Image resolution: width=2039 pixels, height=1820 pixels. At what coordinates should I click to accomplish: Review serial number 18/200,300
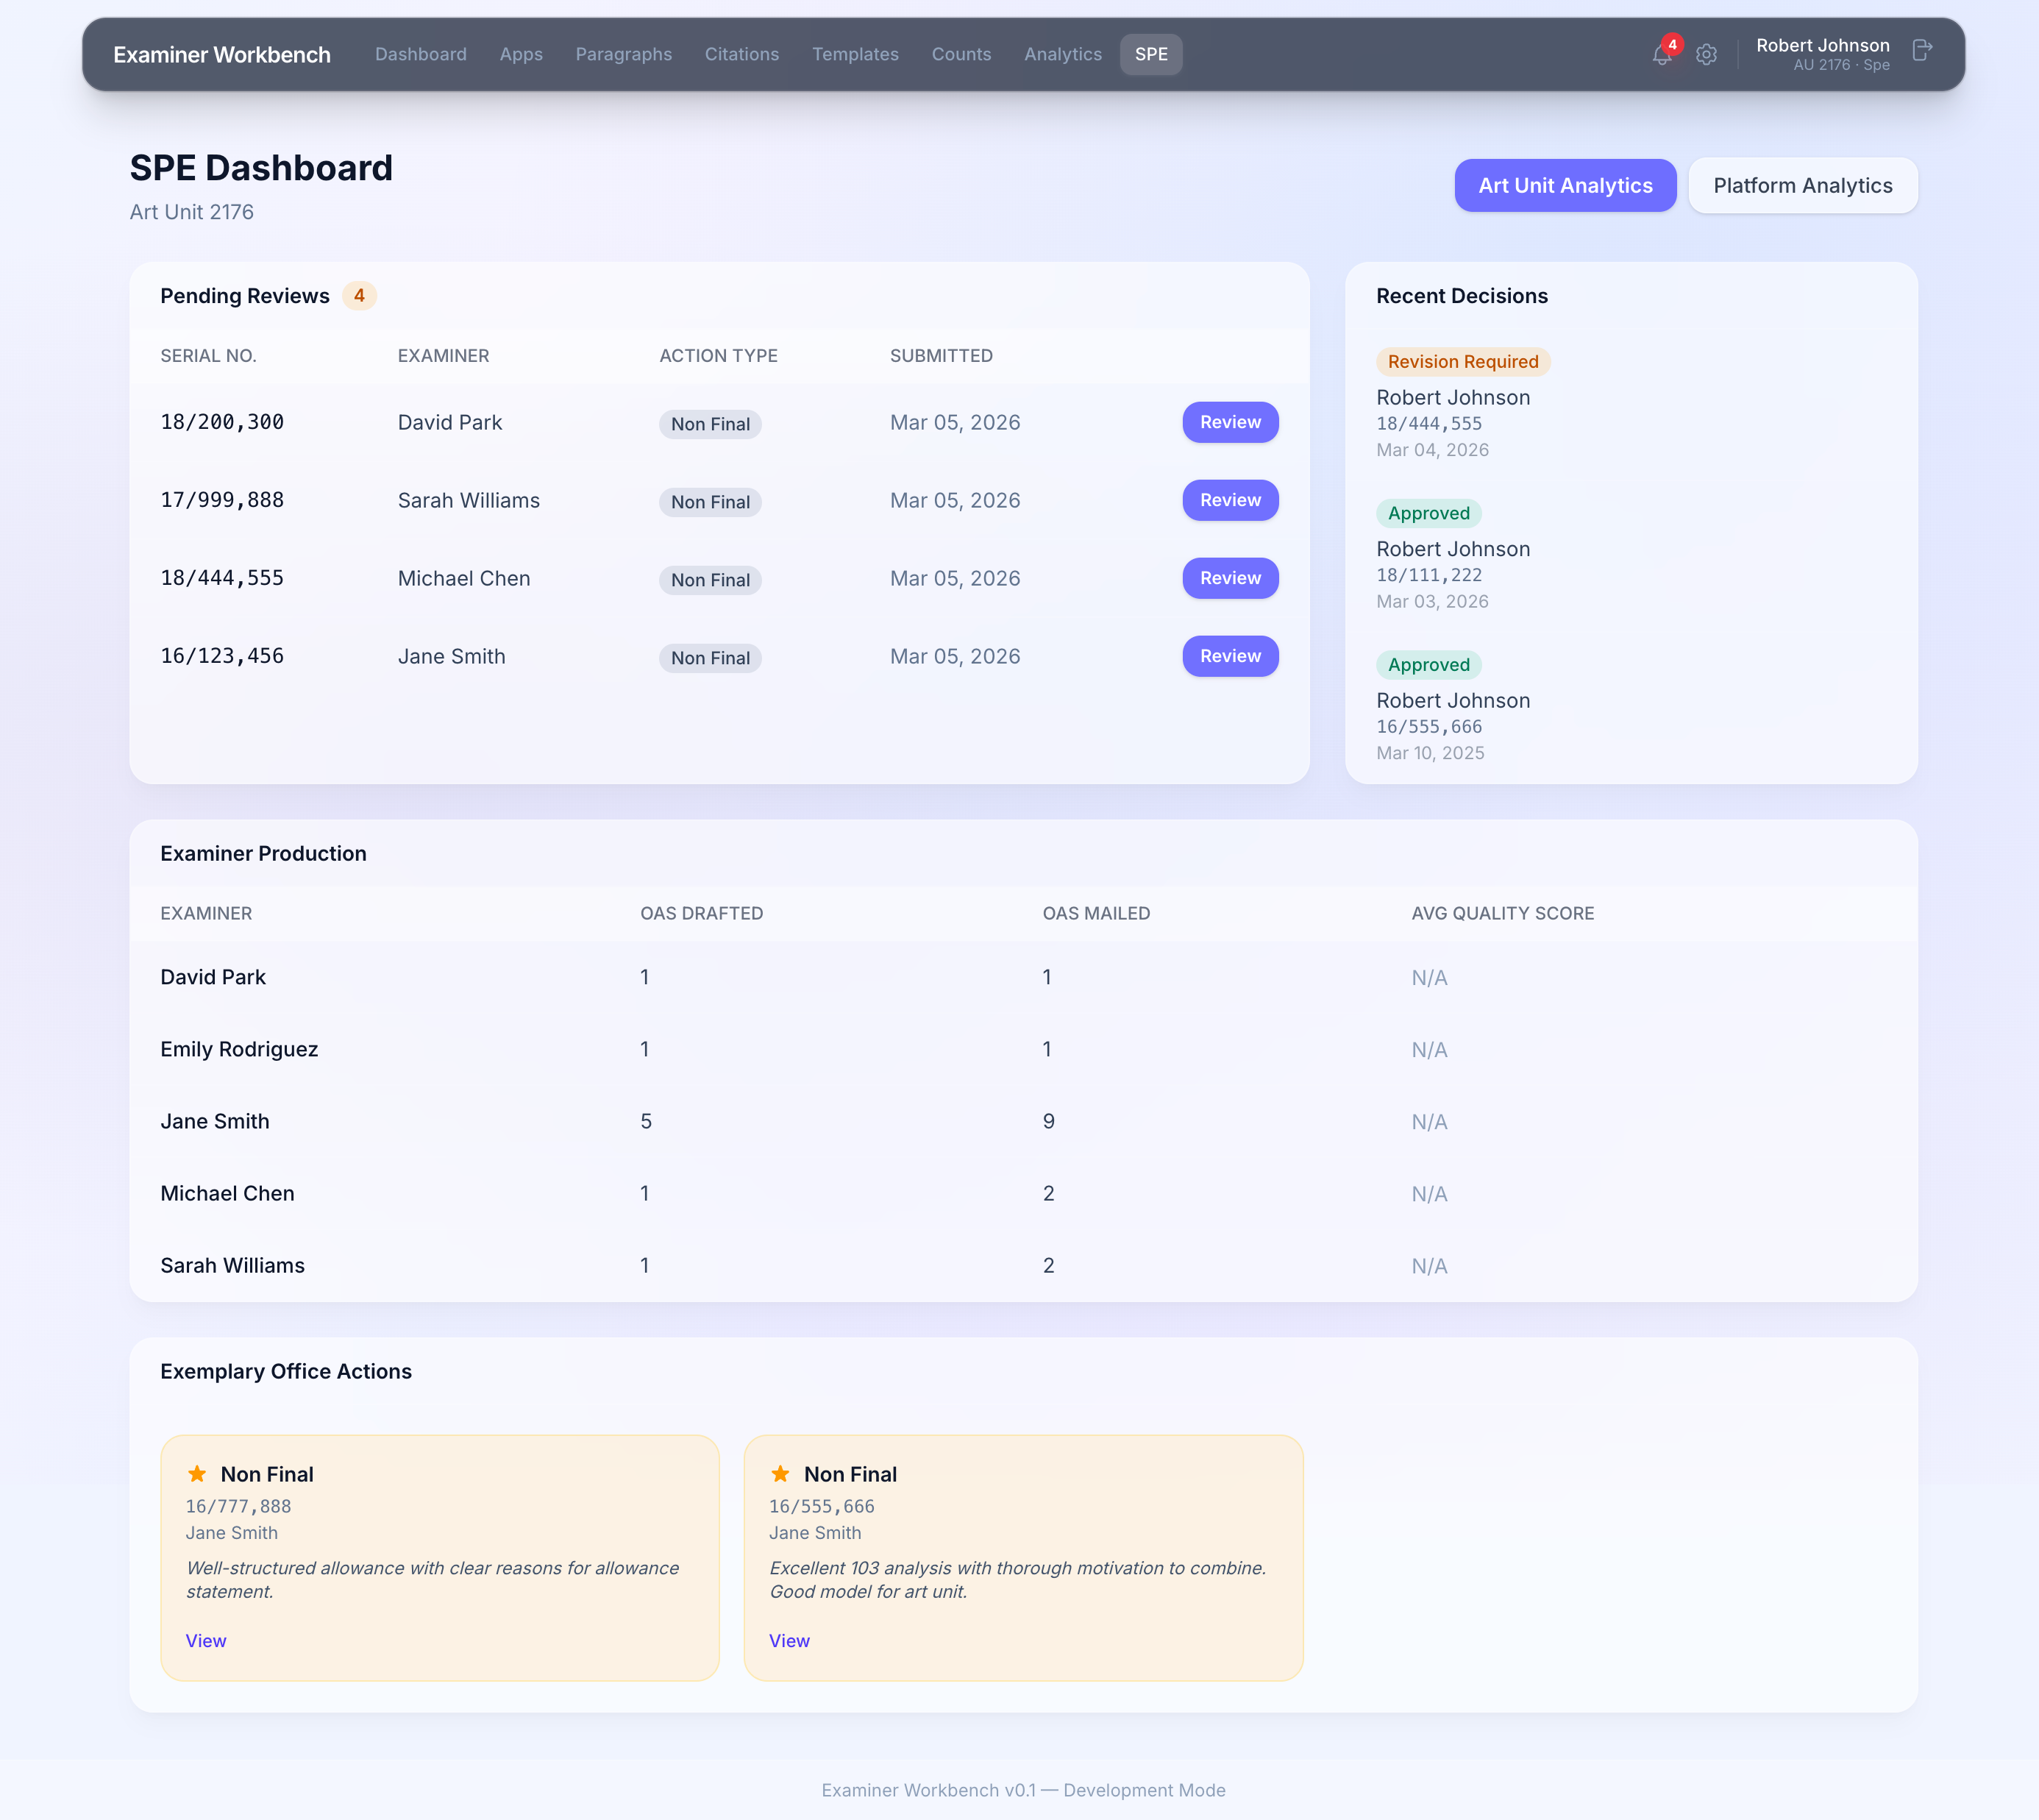point(1230,422)
